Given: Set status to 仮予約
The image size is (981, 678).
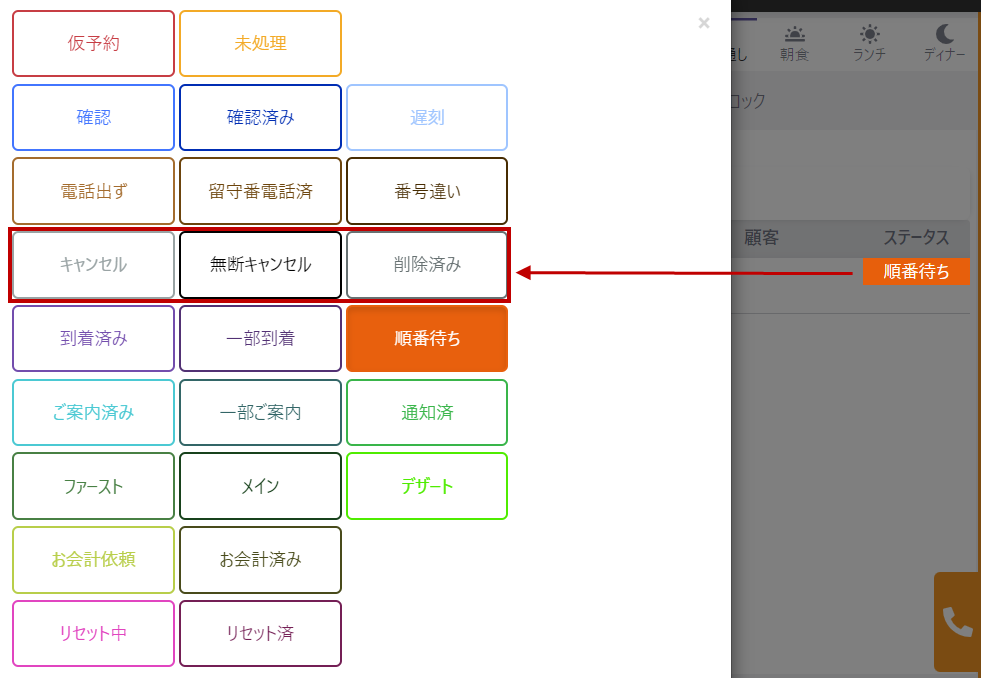Looking at the screenshot, I should click(x=93, y=44).
